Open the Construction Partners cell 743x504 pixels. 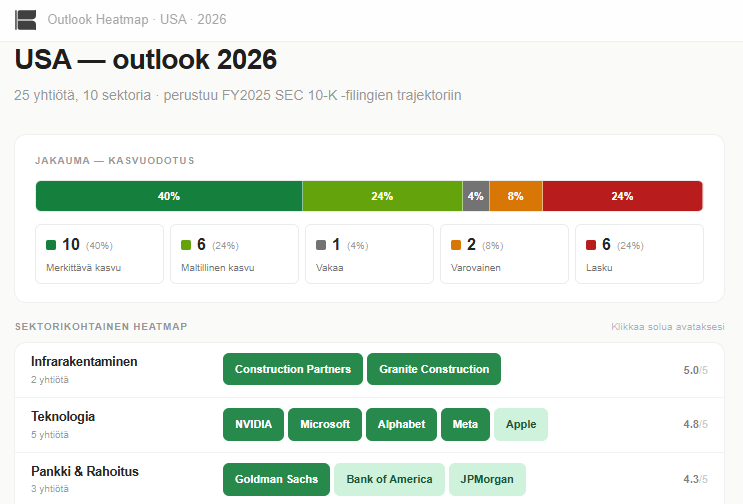tap(293, 369)
